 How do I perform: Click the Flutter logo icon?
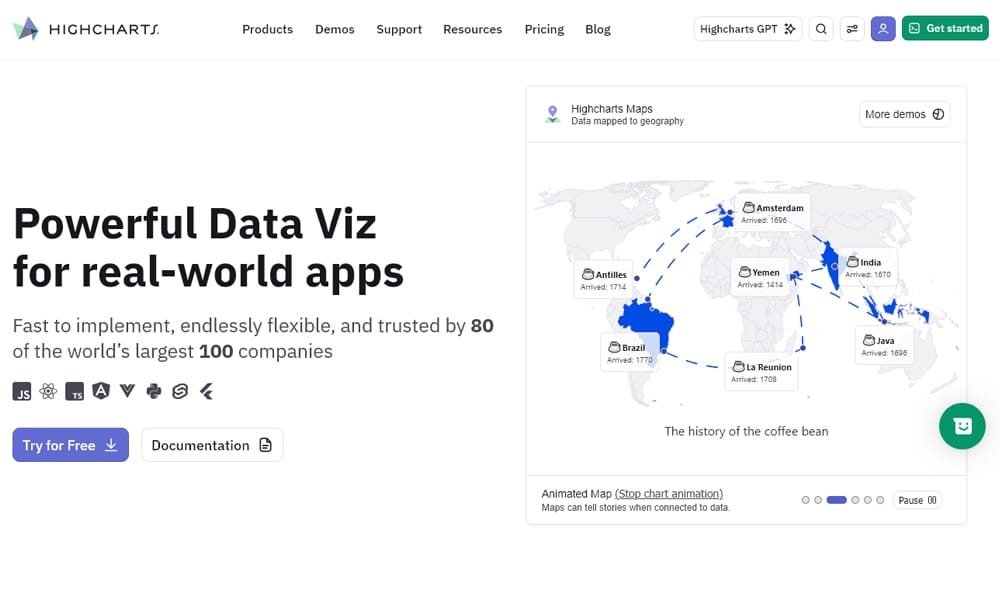pyautogui.click(x=206, y=391)
